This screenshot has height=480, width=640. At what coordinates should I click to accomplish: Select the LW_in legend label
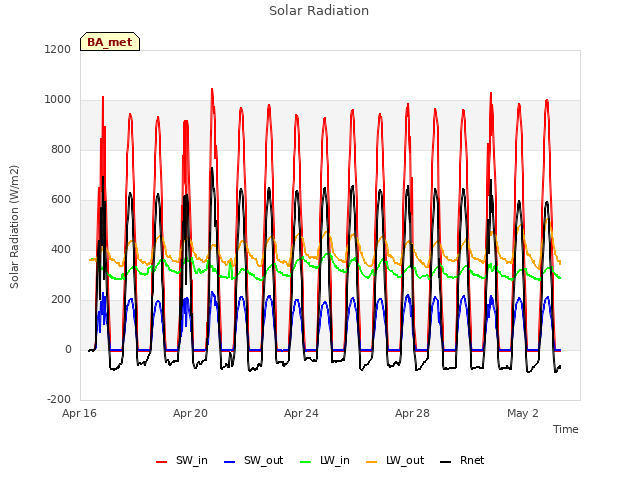[x=335, y=460]
